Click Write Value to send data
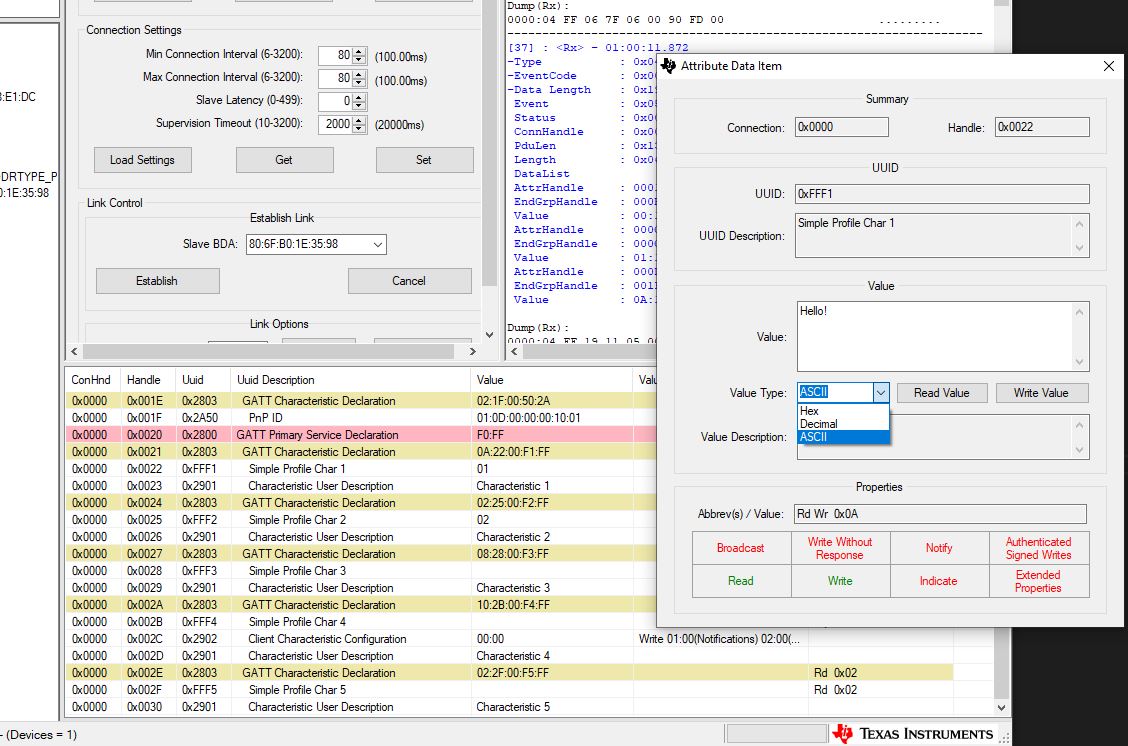Image resolution: width=1128 pixels, height=746 pixels. tap(1041, 392)
